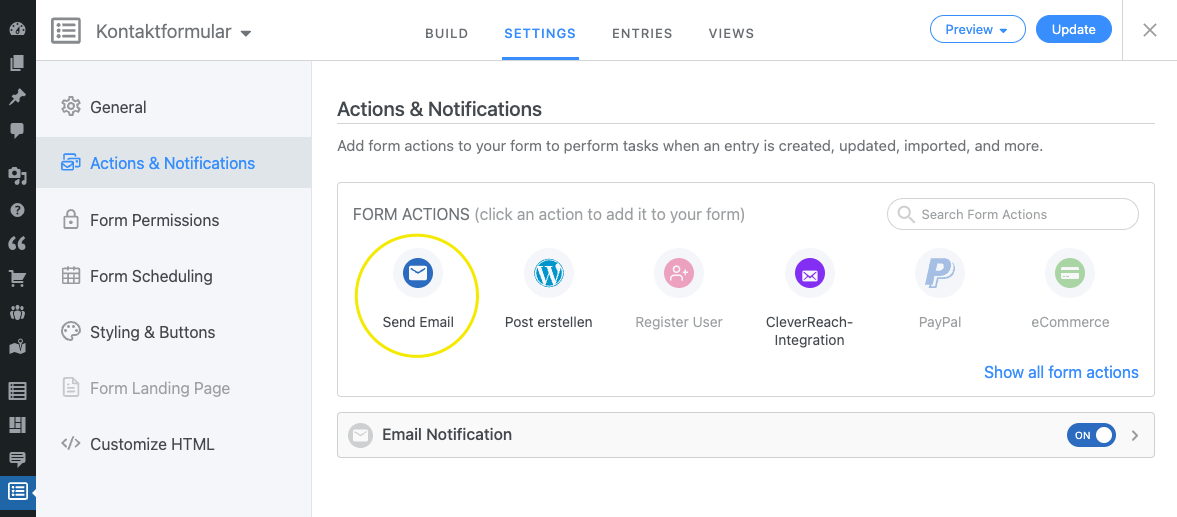This screenshot has width=1177, height=517.
Task: Click the Send Email action icon
Action: [418, 273]
